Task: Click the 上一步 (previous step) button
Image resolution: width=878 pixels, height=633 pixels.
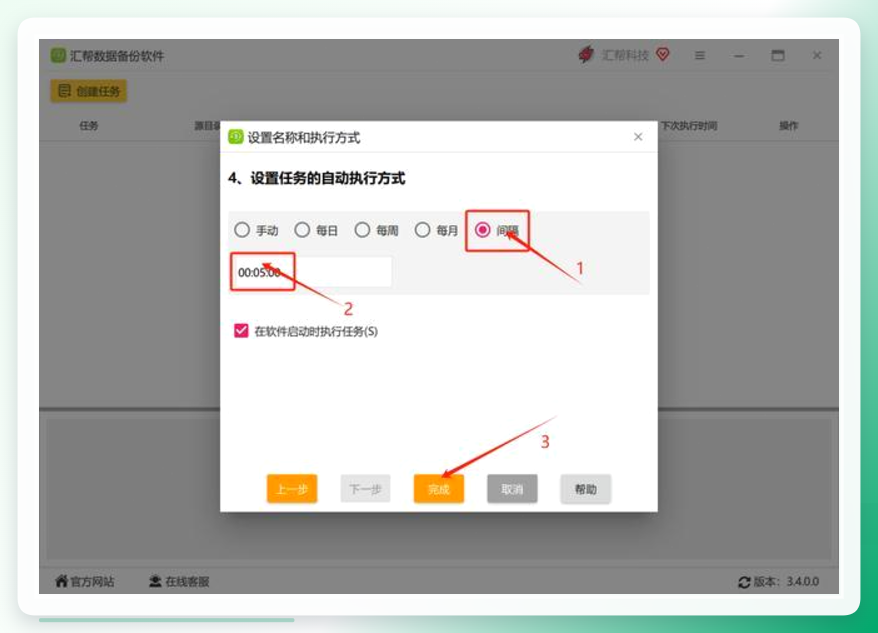Action: (292, 488)
